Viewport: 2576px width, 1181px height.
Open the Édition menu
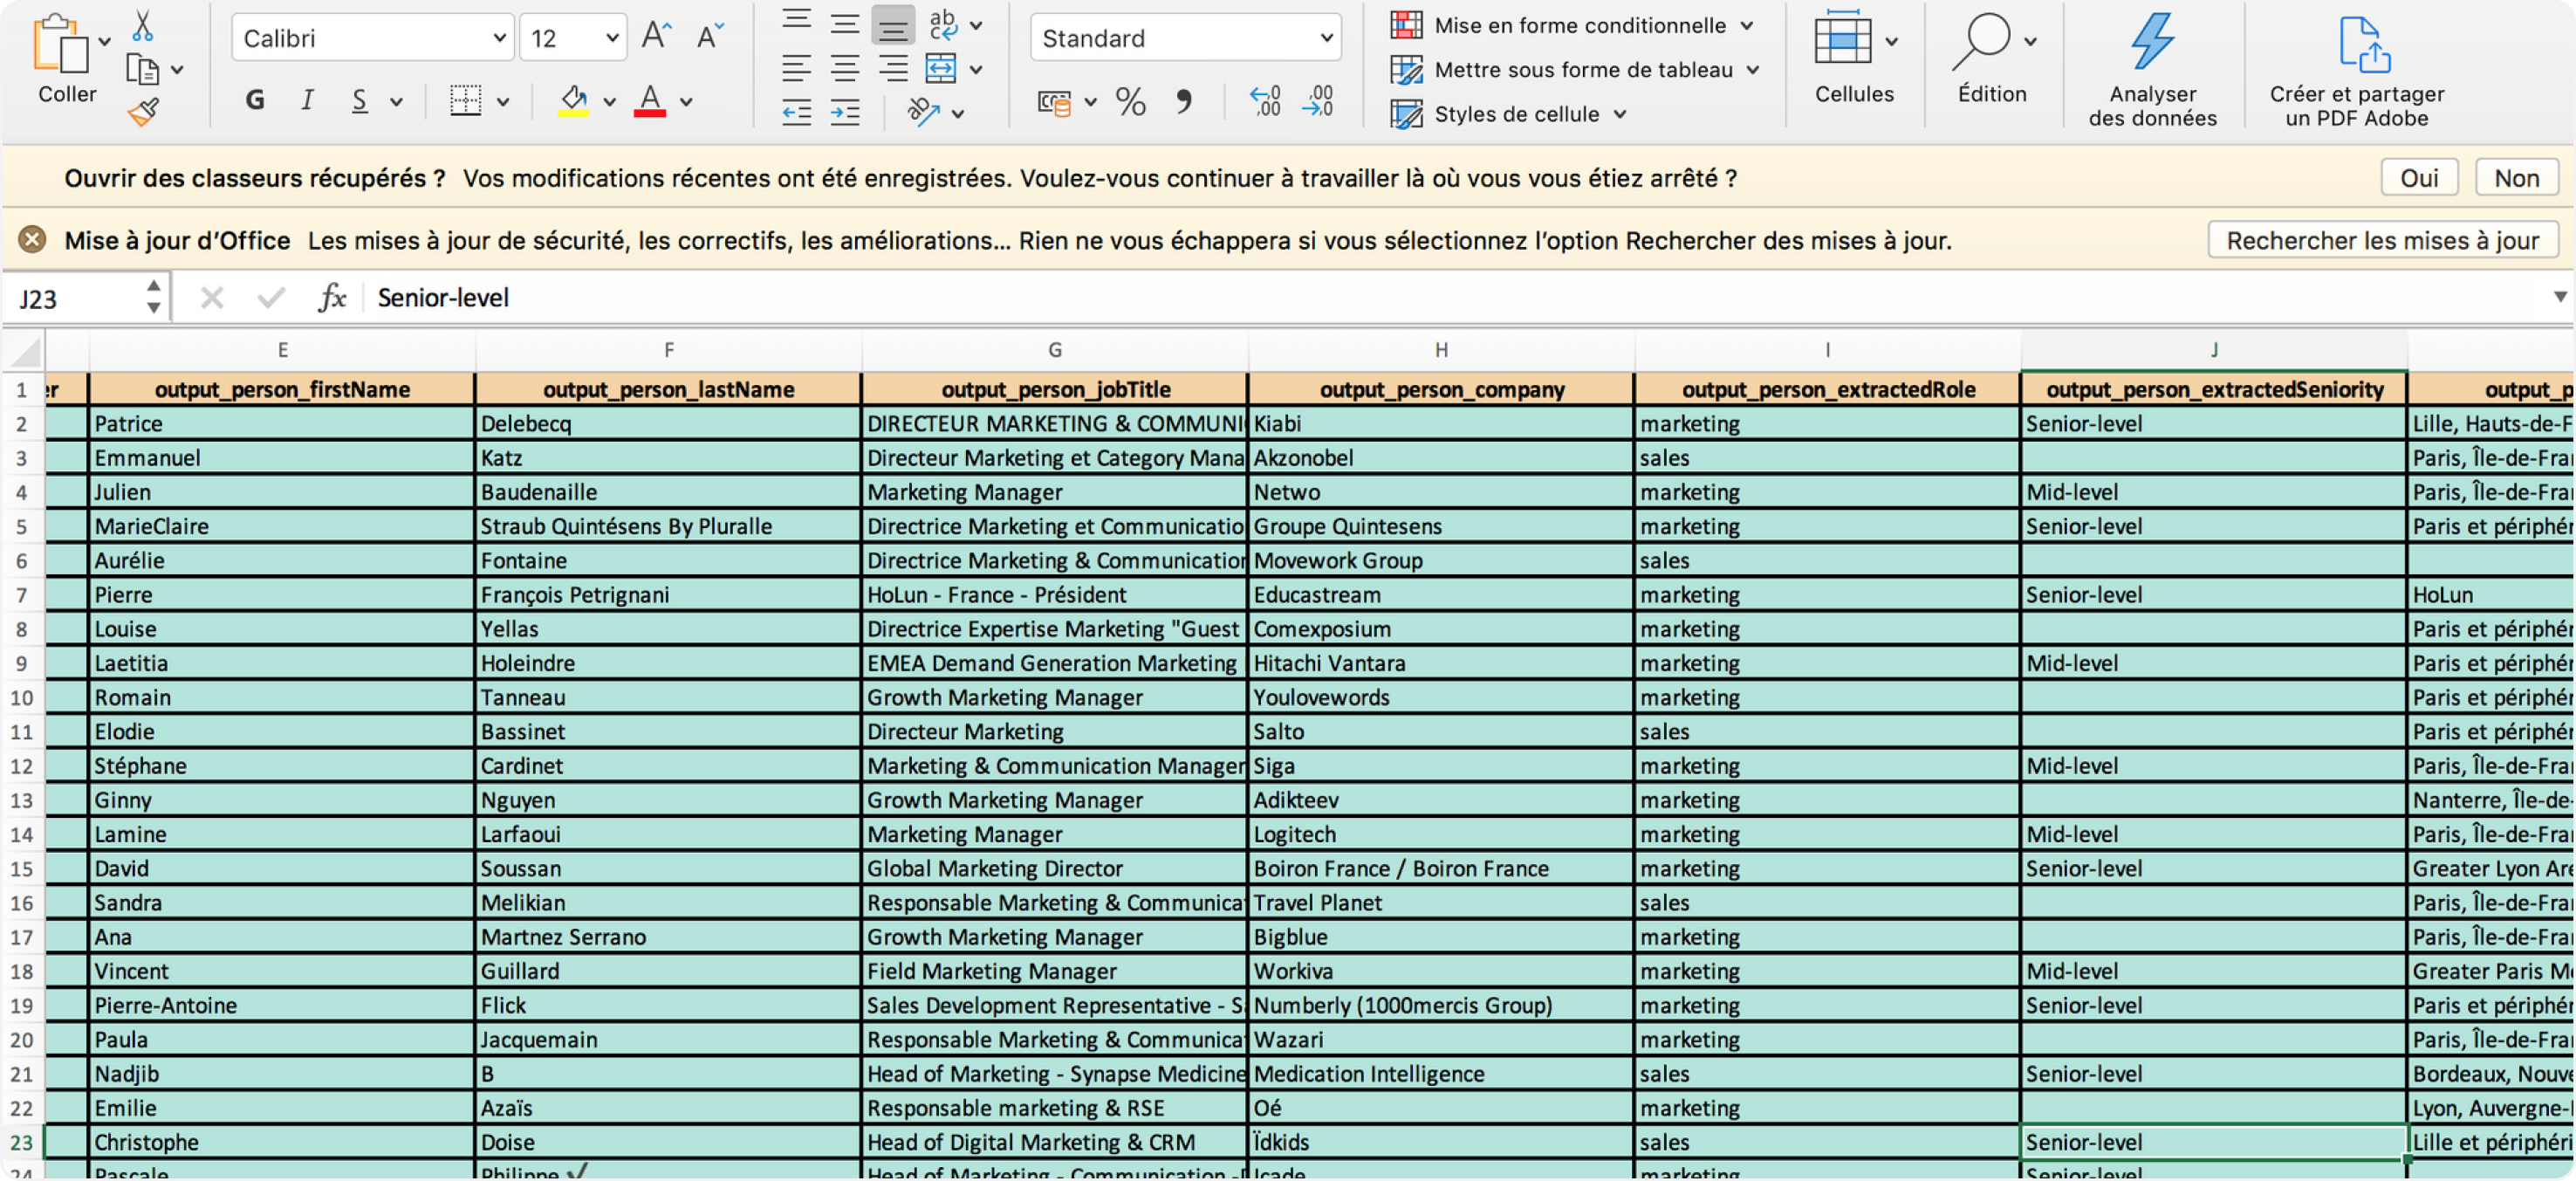coord(1992,58)
